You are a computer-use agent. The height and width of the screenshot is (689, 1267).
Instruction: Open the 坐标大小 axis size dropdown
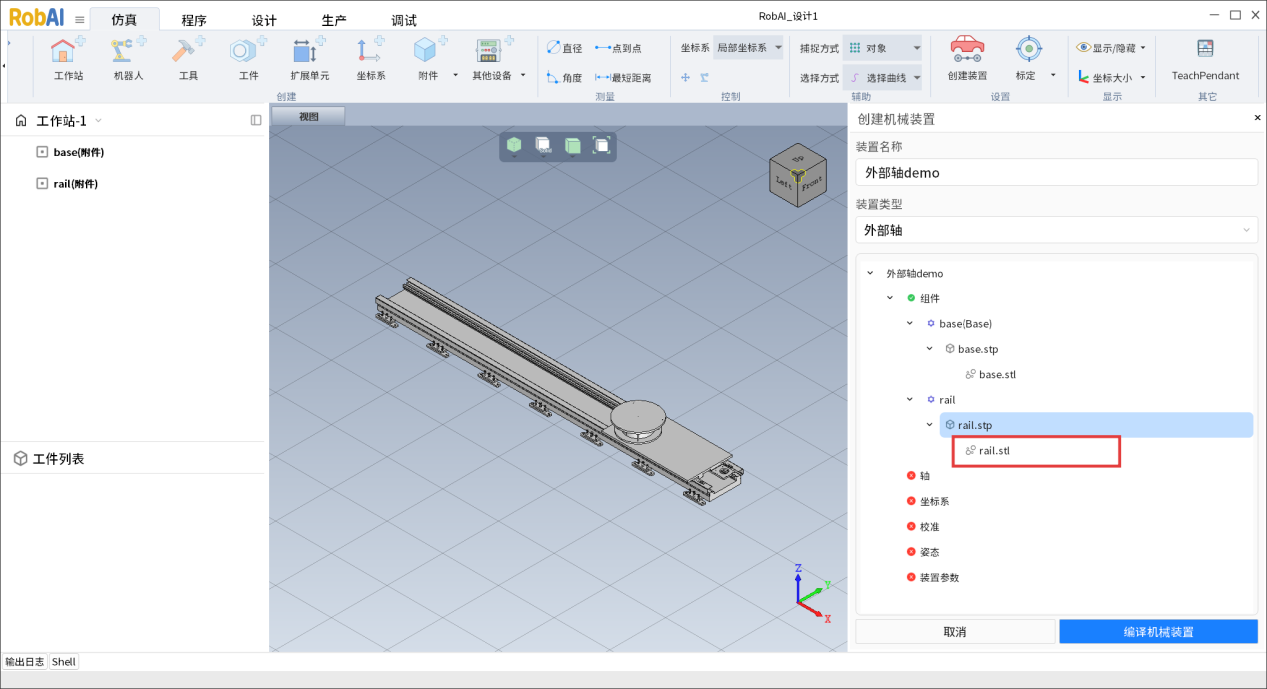[x=1111, y=77]
